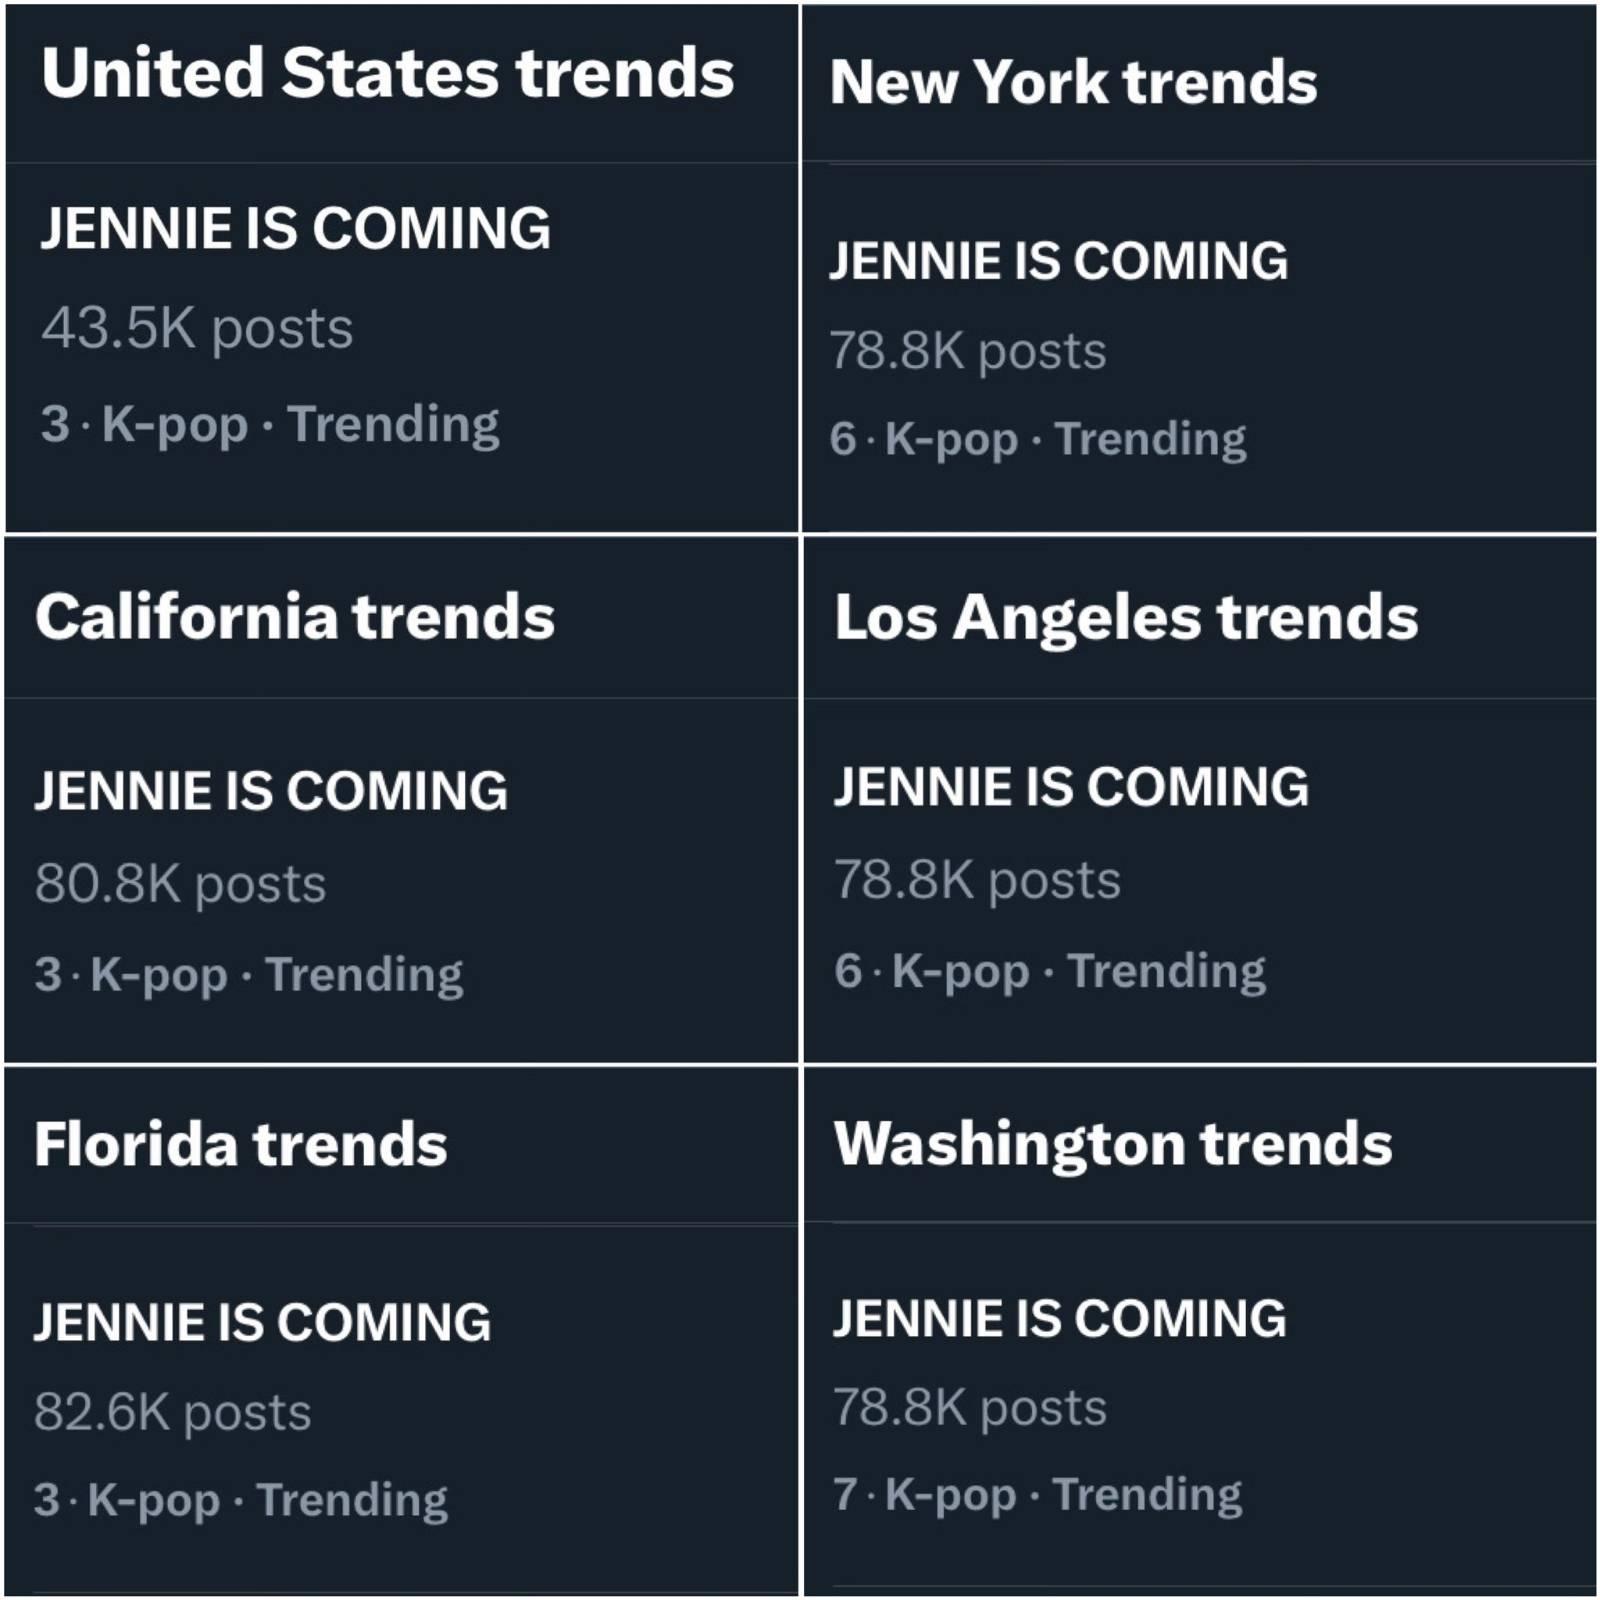
Task: Open JENNIE IS COMING in New York trends
Action: pos(1058,261)
